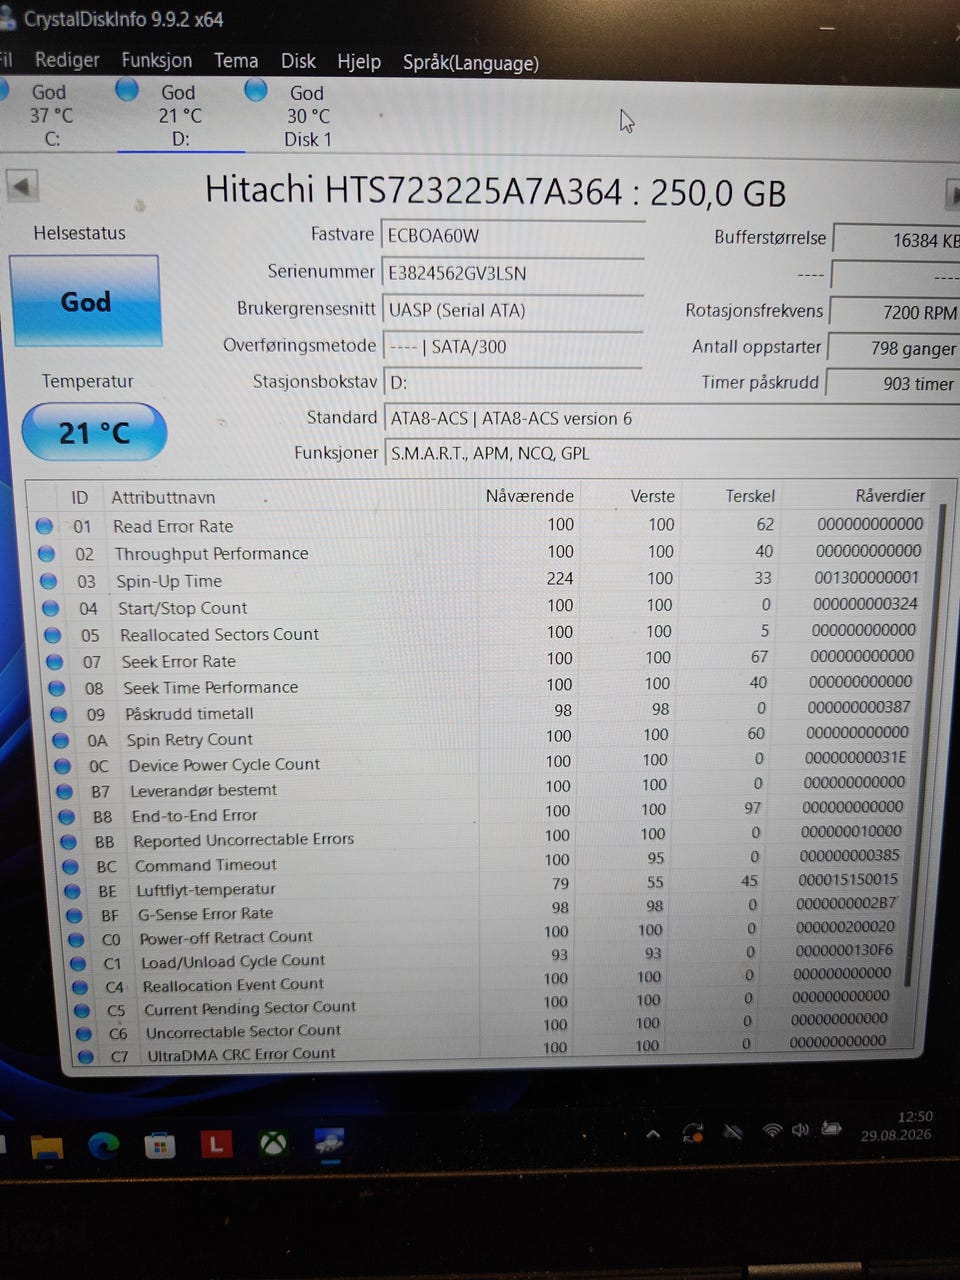The height and width of the screenshot is (1280, 960).
Task: Click status circle for Seek Error Rate
Action: [x=55, y=661]
